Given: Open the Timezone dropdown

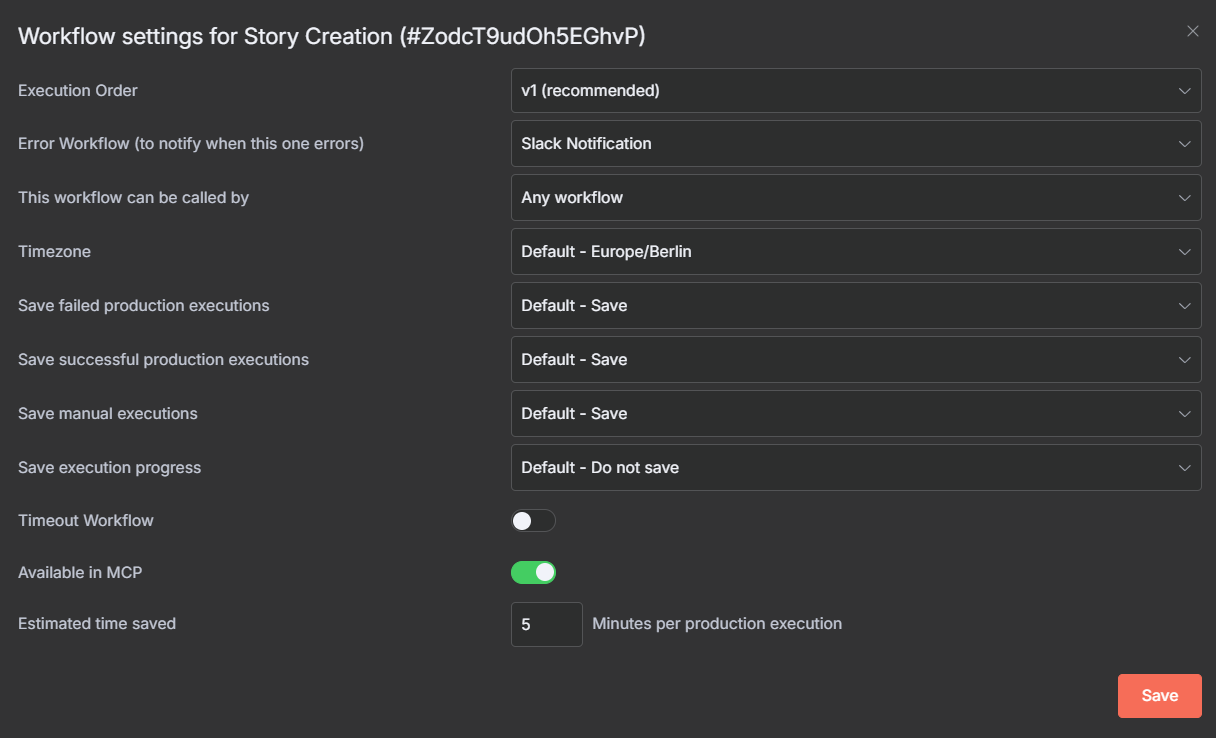Looking at the screenshot, I should click(855, 252).
